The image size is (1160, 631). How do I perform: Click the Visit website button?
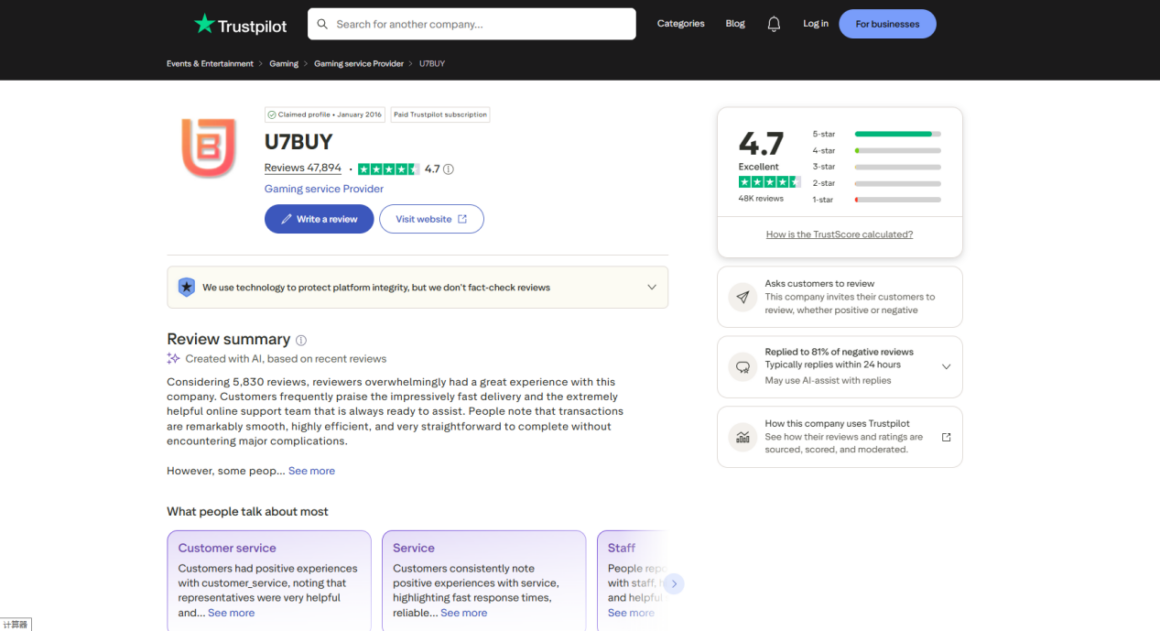coord(431,219)
